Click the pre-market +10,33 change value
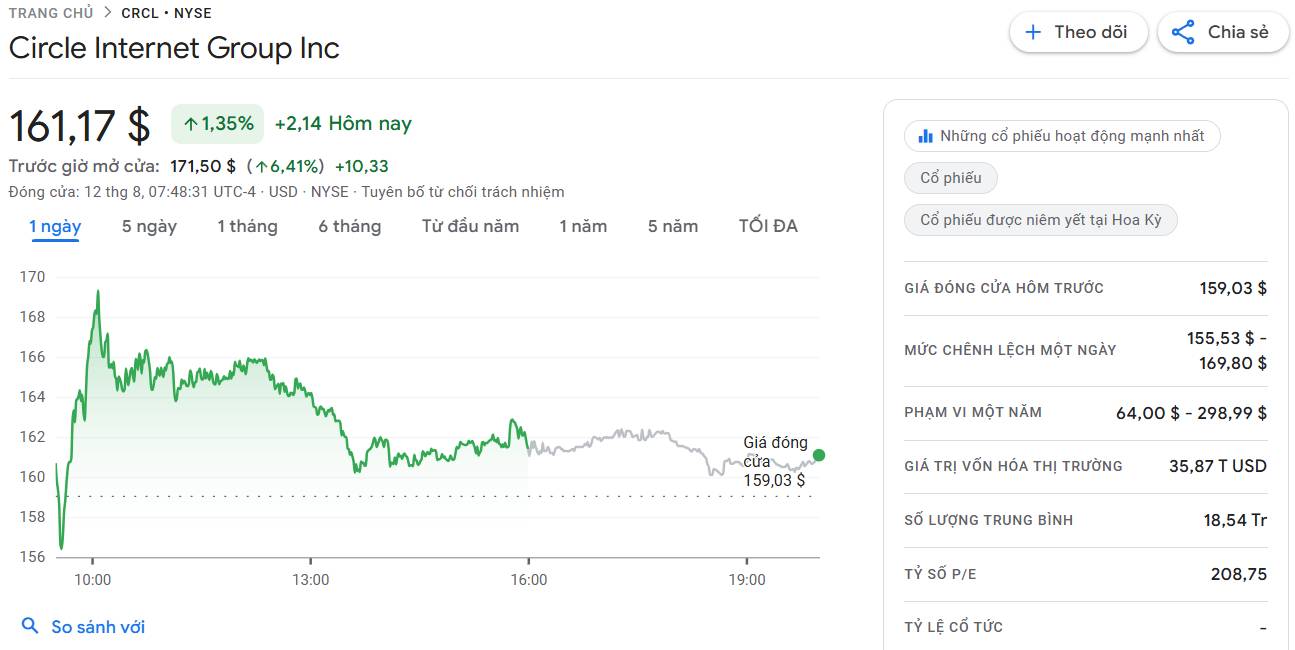Screen dimensions: 1295x650 click(362, 166)
